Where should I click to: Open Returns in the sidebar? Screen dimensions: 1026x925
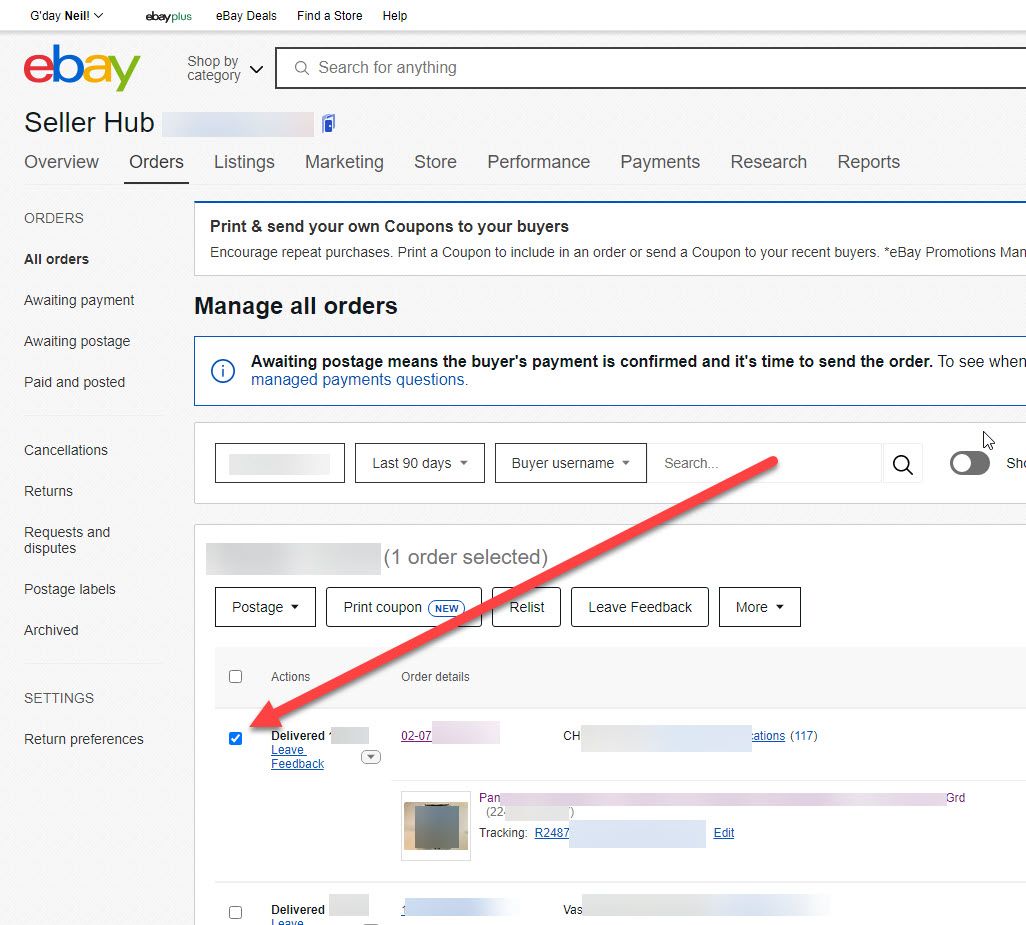48,491
